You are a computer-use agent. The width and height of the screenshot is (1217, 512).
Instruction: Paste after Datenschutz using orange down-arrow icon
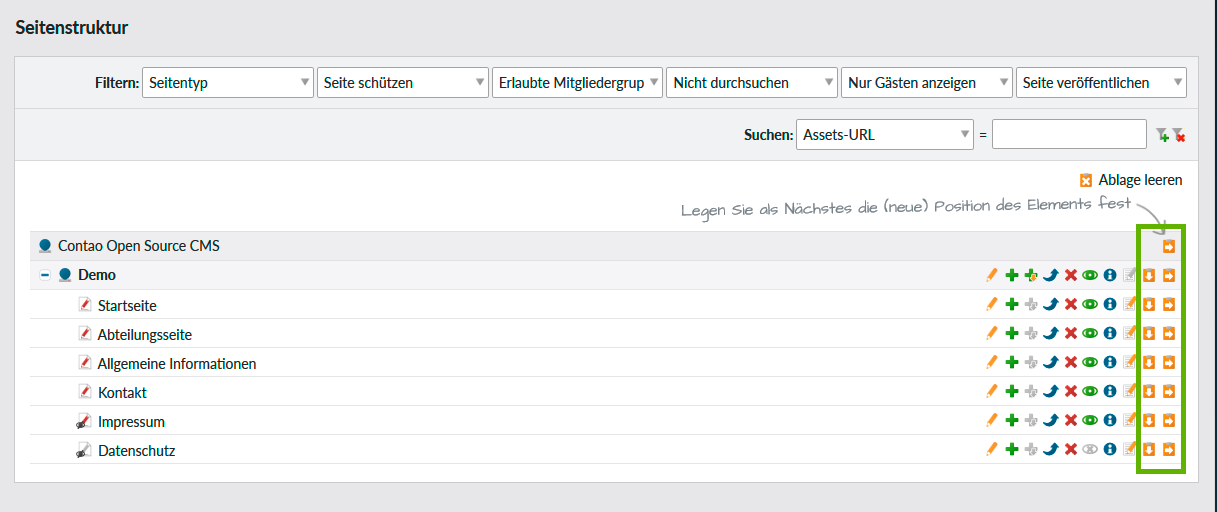(1149, 450)
